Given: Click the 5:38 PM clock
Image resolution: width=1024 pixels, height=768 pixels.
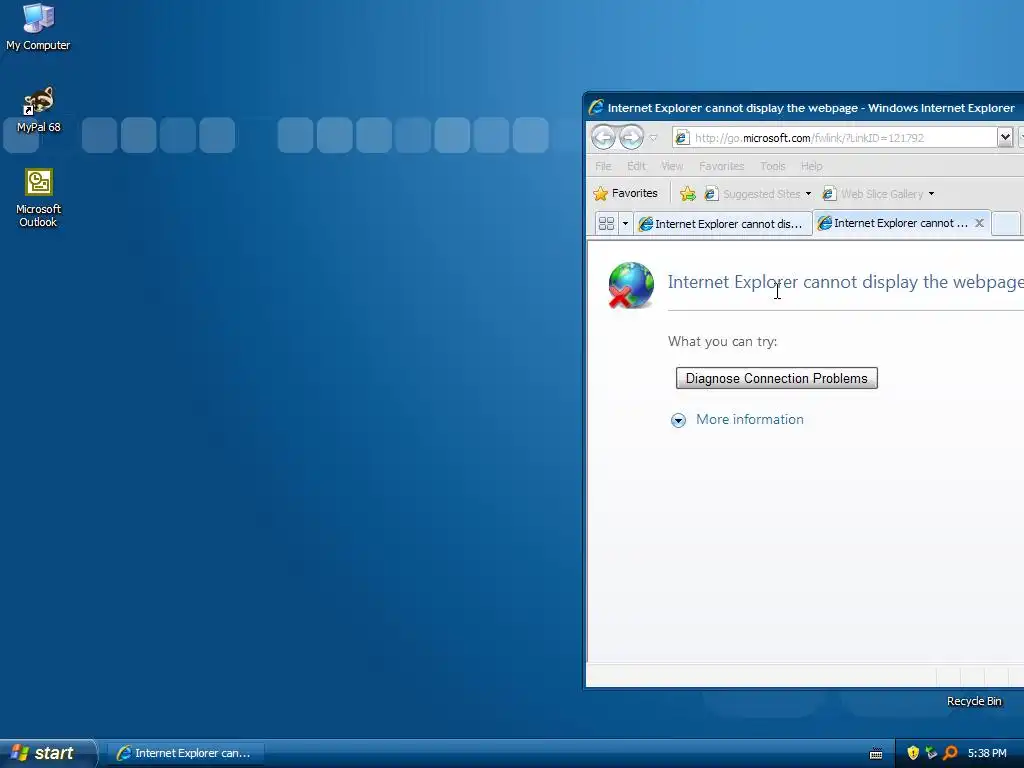Looking at the screenshot, I should coord(987,753).
